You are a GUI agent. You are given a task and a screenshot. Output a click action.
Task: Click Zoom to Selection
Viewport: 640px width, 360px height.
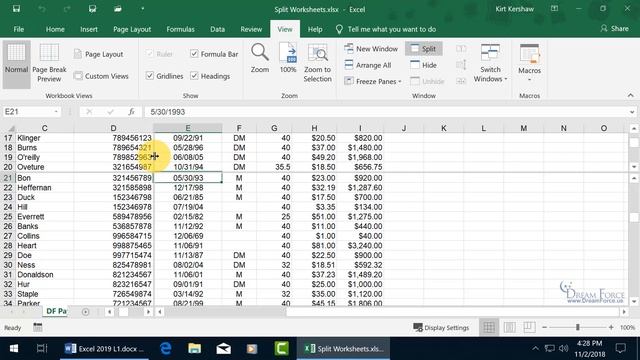pyautogui.click(x=318, y=63)
